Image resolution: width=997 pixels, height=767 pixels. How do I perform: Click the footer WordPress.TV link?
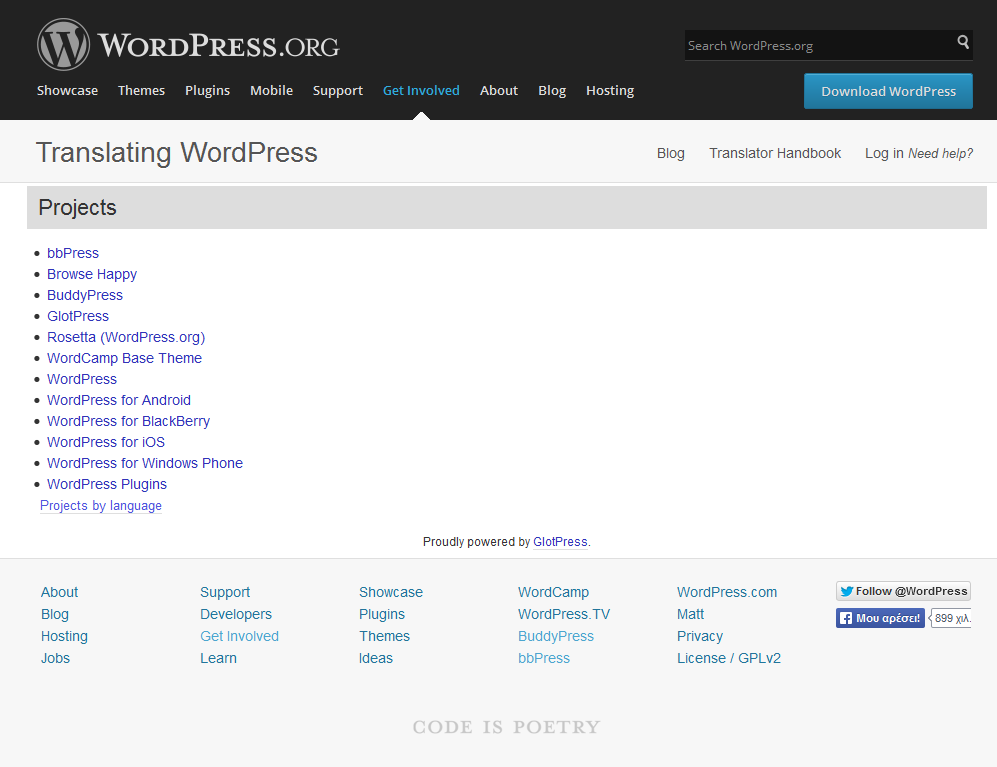[564, 614]
